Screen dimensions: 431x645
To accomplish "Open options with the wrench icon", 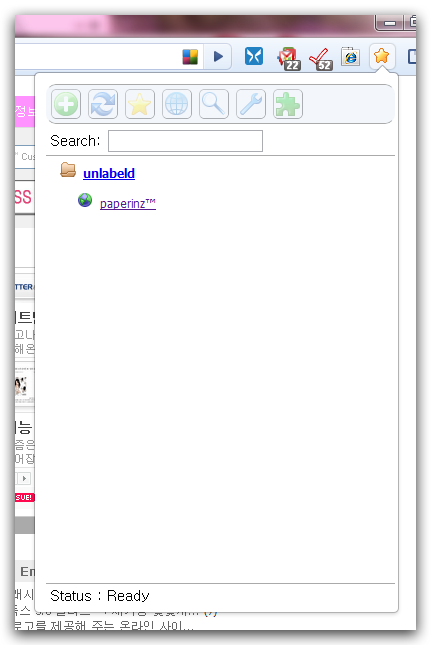I will [251, 104].
